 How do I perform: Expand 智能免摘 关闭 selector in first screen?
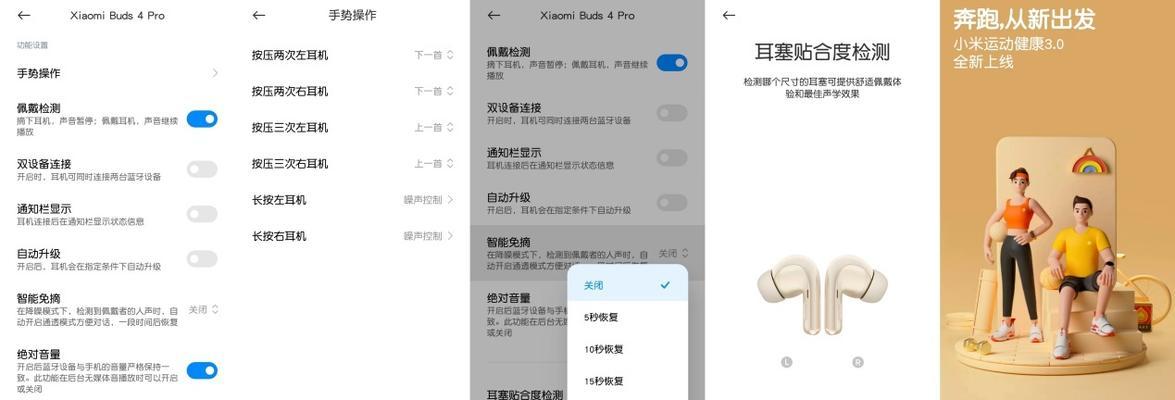[203, 309]
